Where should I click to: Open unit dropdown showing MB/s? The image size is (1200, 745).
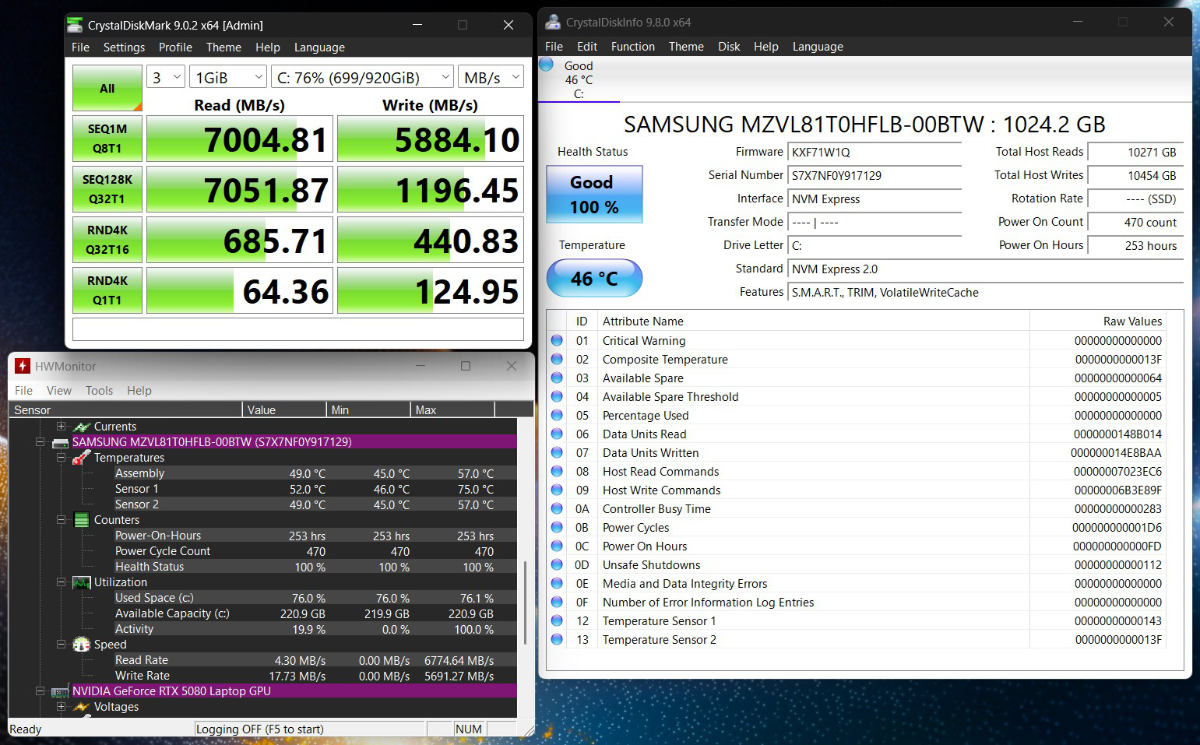click(491, 77)
